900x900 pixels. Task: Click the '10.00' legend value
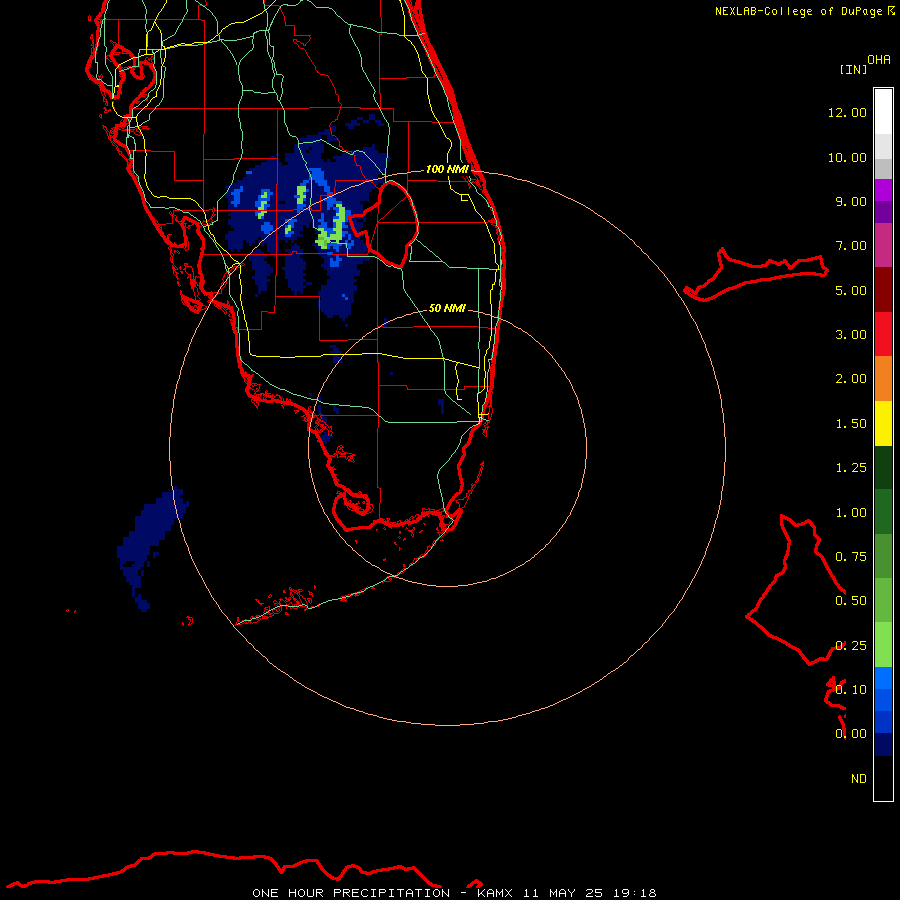click(x=847, y=157)
